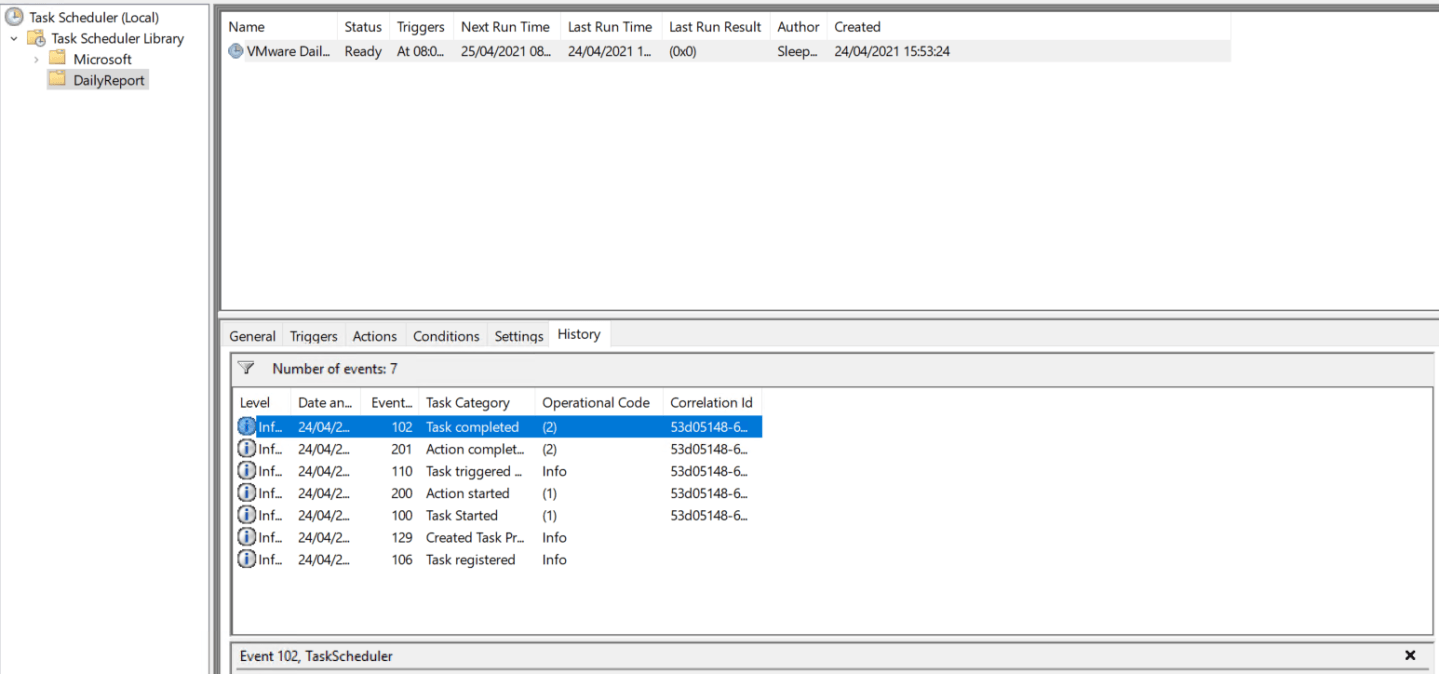Click info icon on Task completed row
This screenshot has width=1439, height=674.
point(246,427)
